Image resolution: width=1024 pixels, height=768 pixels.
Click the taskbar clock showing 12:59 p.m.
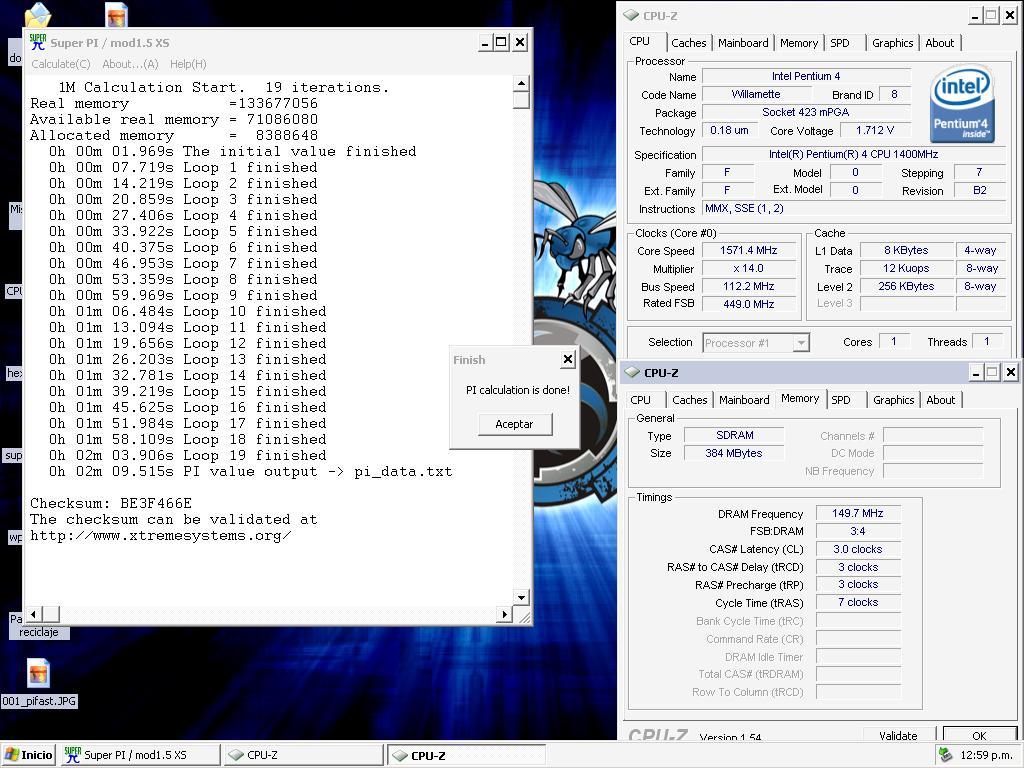coord(986,755)
